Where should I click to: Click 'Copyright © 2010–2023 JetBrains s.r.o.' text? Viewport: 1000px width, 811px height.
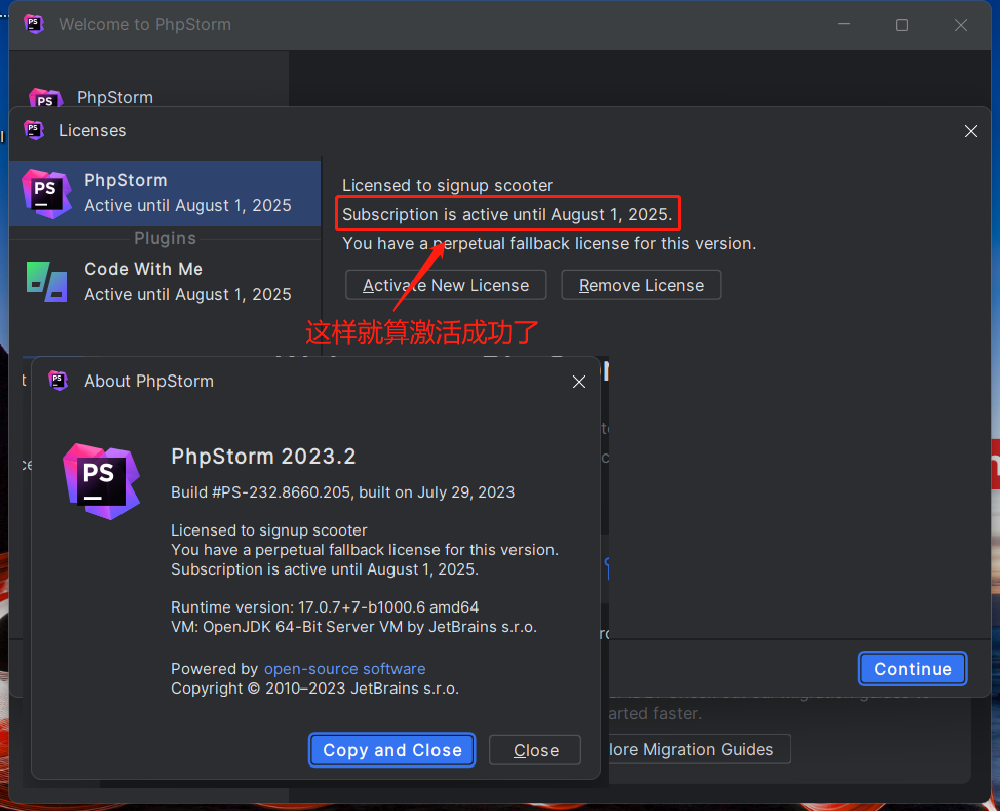click(x=315, y=689)
